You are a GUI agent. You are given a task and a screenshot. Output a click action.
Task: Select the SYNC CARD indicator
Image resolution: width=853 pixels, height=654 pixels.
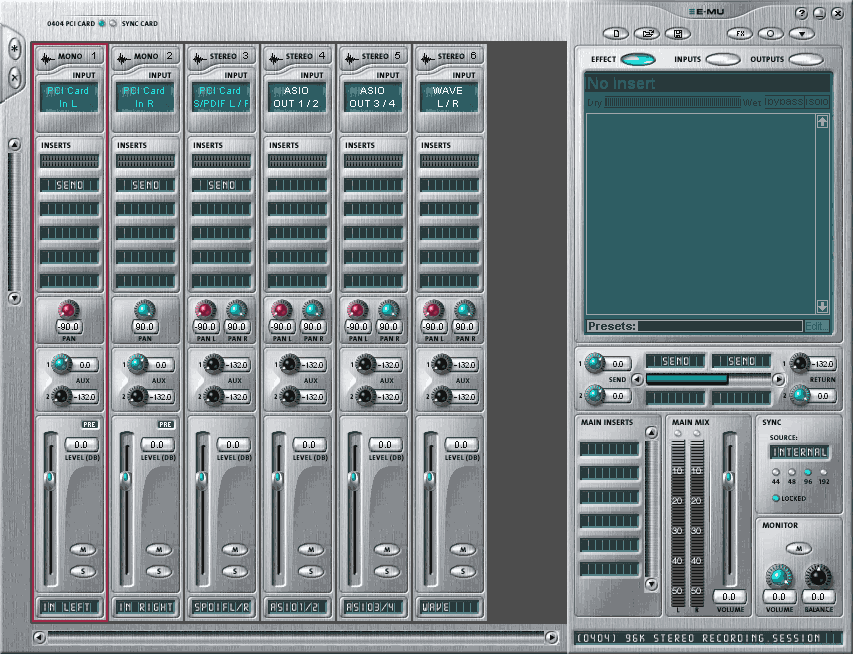click(113, 23)
